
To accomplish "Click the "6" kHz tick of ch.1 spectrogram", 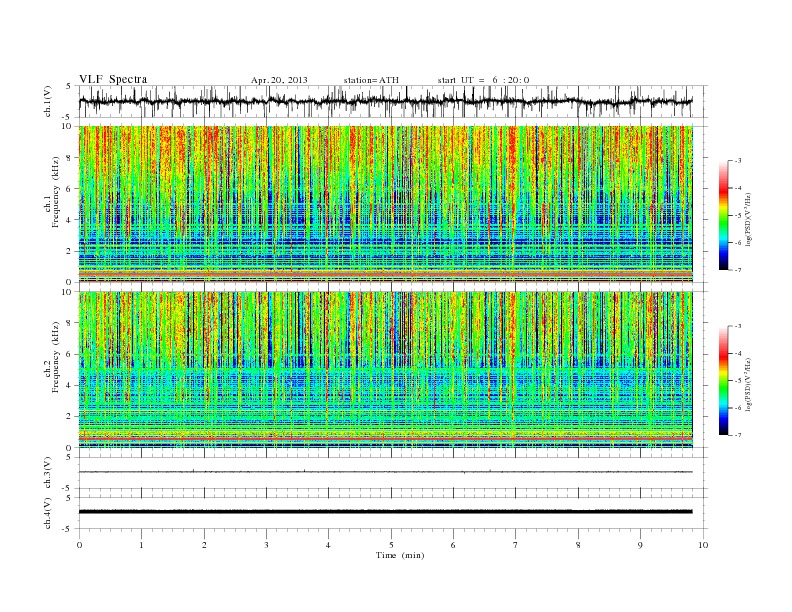I will tap(69, 189).
